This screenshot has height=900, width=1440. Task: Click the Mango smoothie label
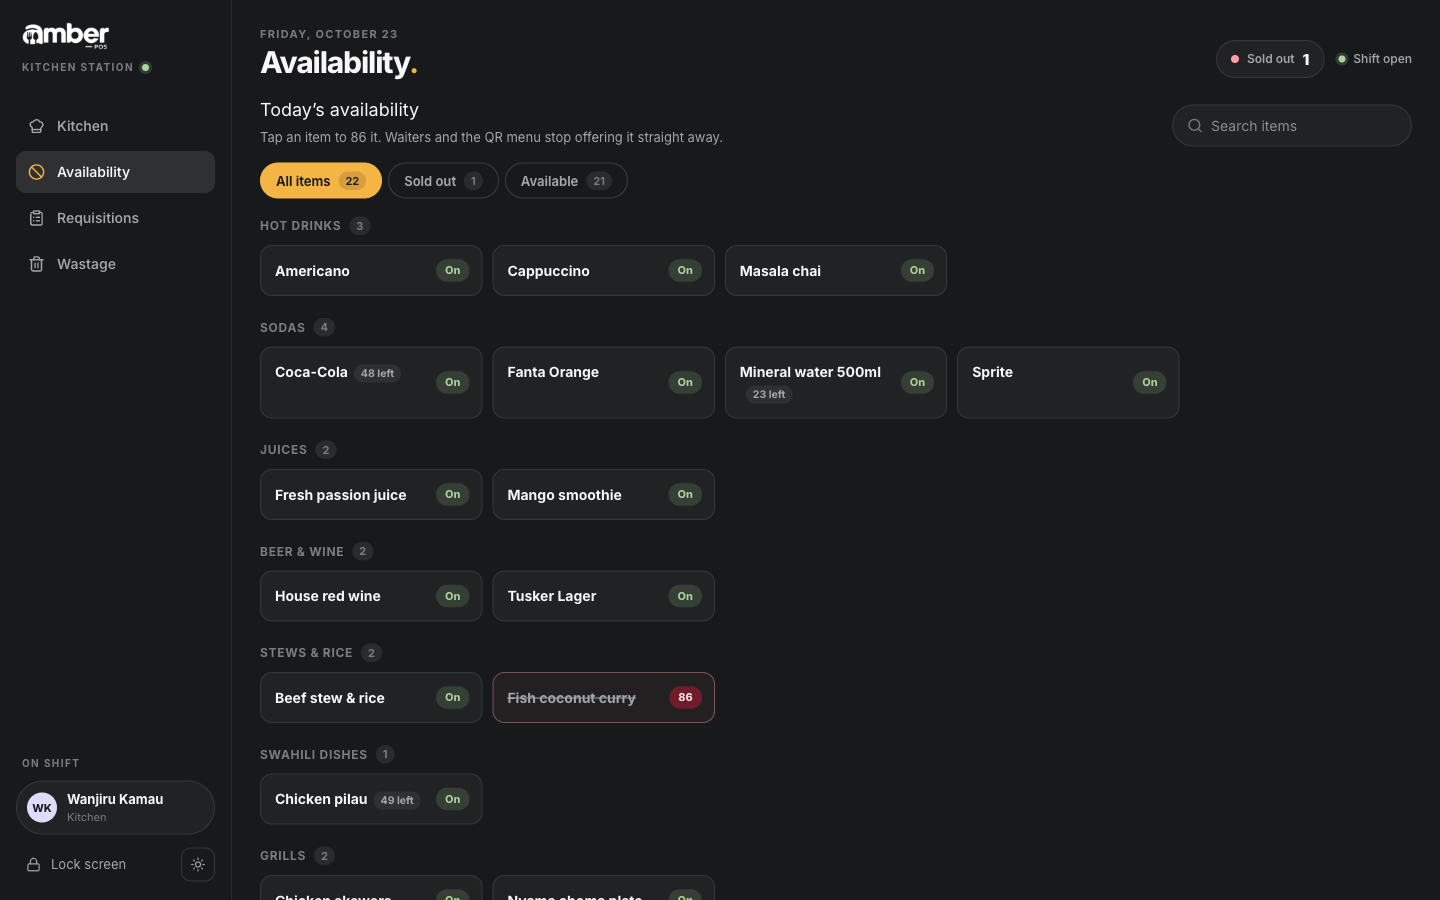click(x=564, y=495)
